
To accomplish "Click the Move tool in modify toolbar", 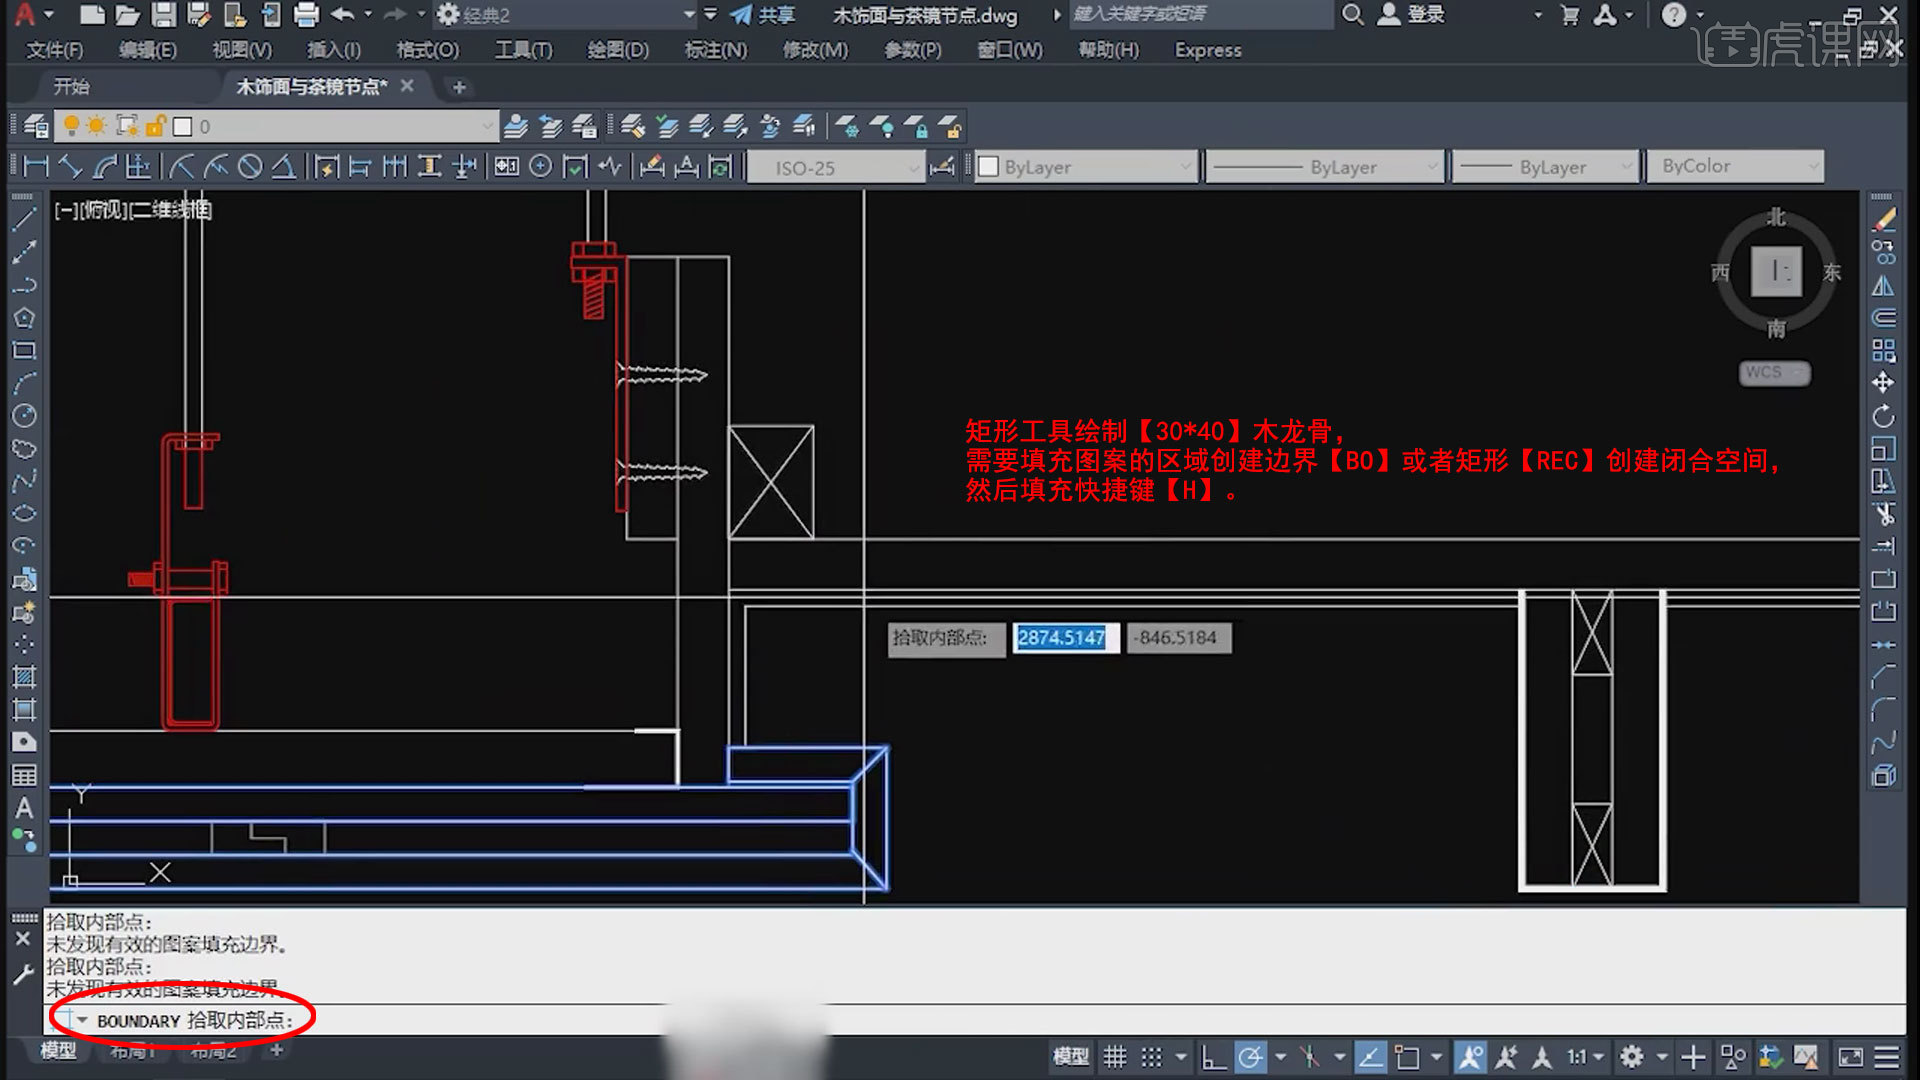I will 1883,383.
